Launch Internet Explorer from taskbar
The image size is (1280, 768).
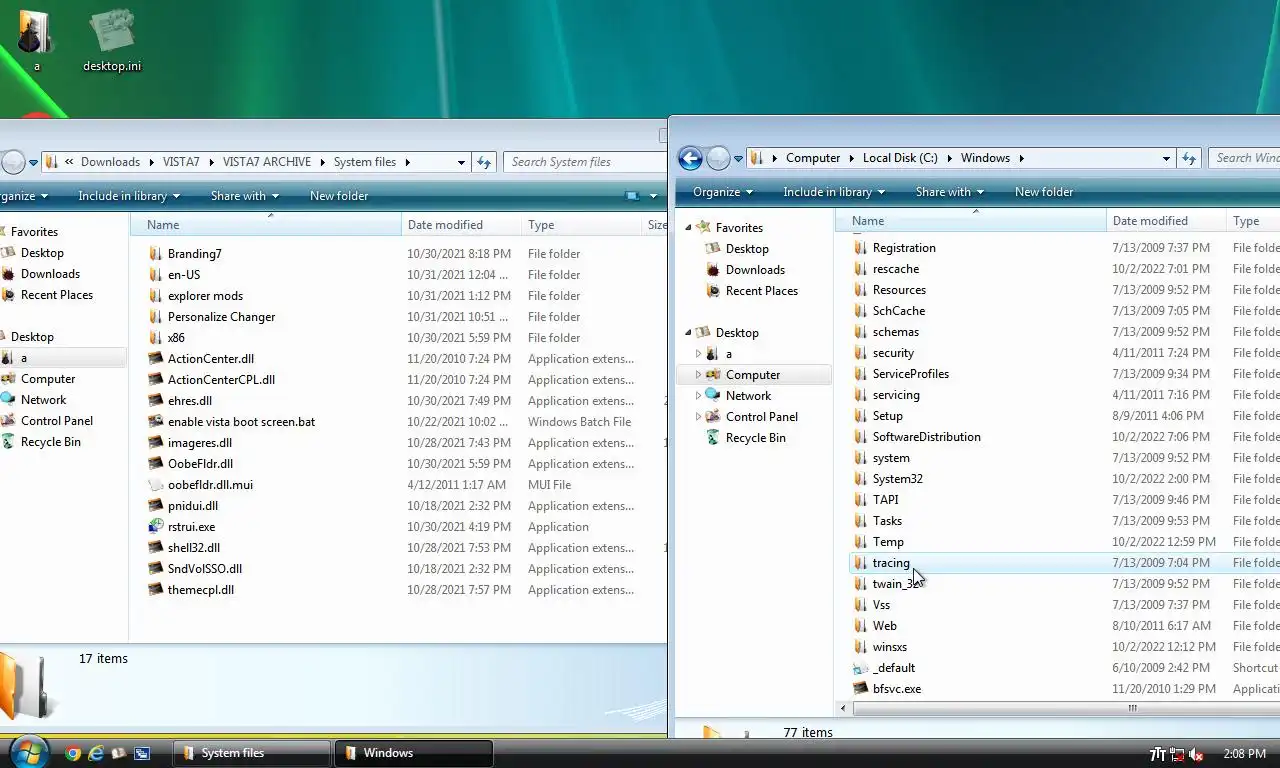pos(96,753)
